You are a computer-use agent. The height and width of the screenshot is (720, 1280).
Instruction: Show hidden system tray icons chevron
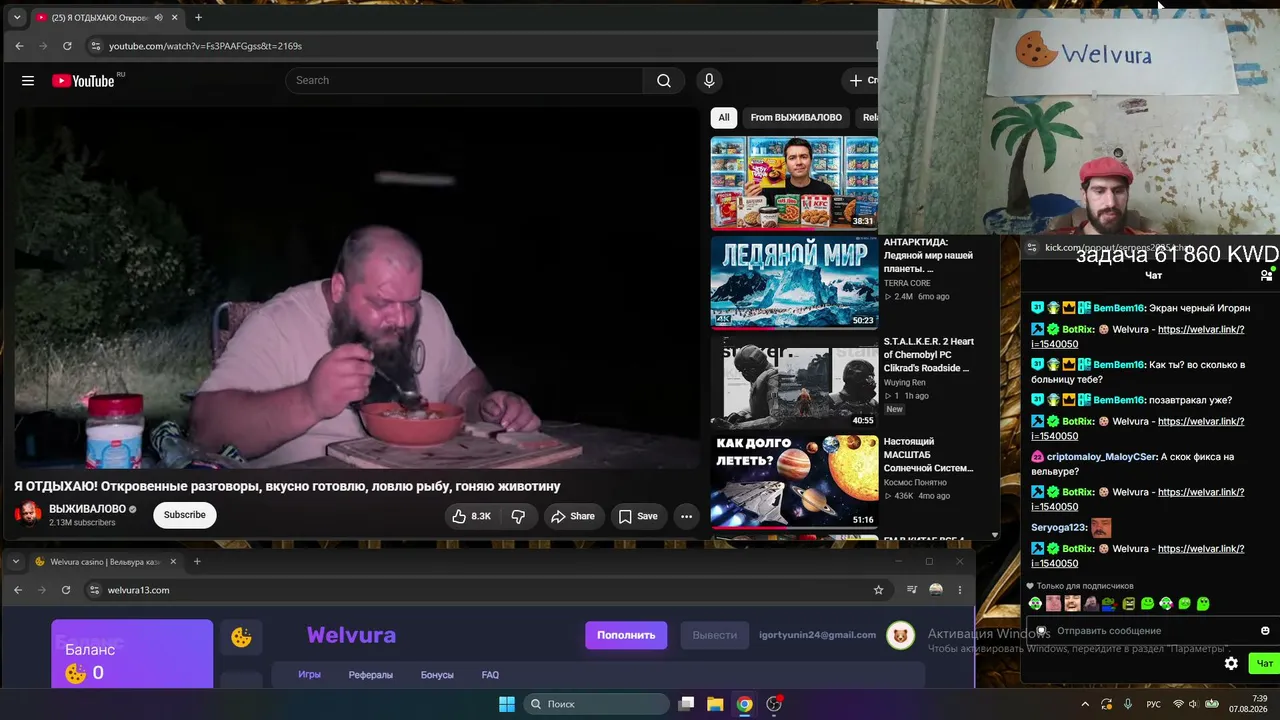[1085, 704]
